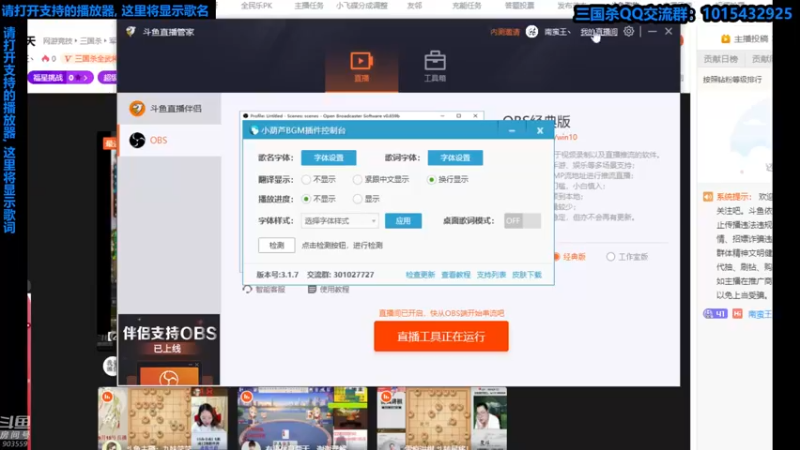
Task: Open first chess stream thumbnail
Action: tap(163, 418)
